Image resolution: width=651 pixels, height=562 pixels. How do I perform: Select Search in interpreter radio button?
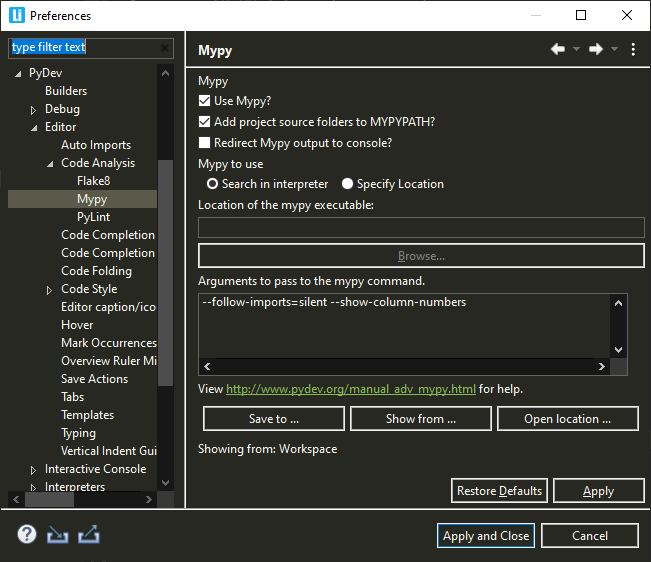tap(212, 184)
